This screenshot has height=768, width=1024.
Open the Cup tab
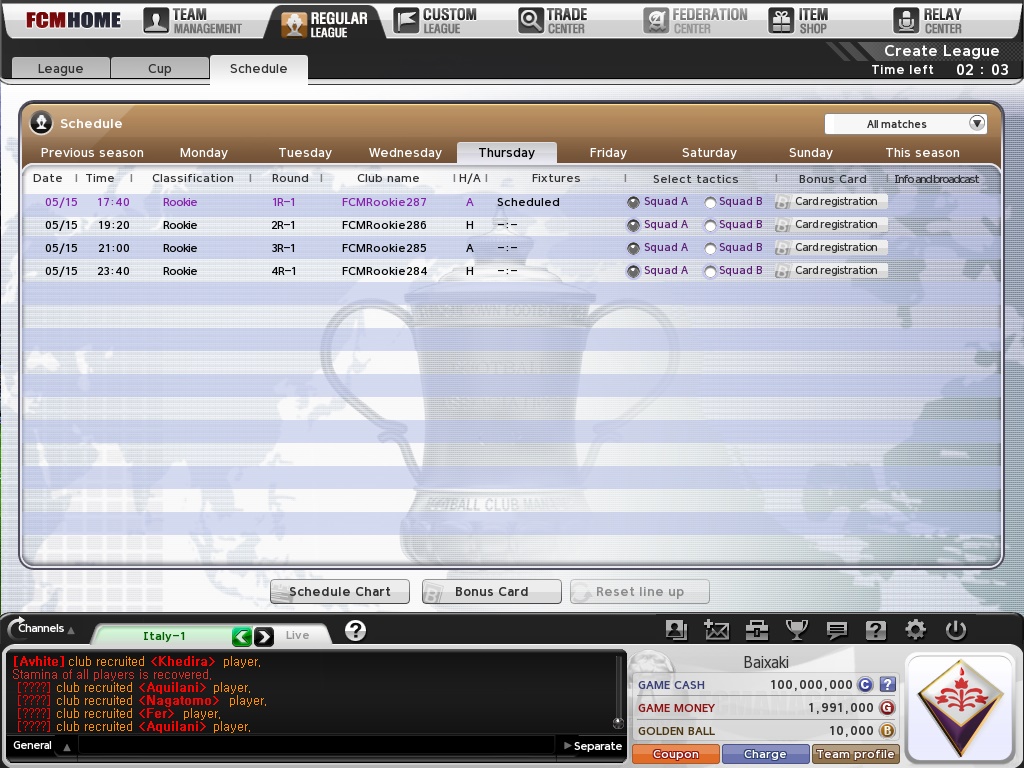(x=160, y=68)
